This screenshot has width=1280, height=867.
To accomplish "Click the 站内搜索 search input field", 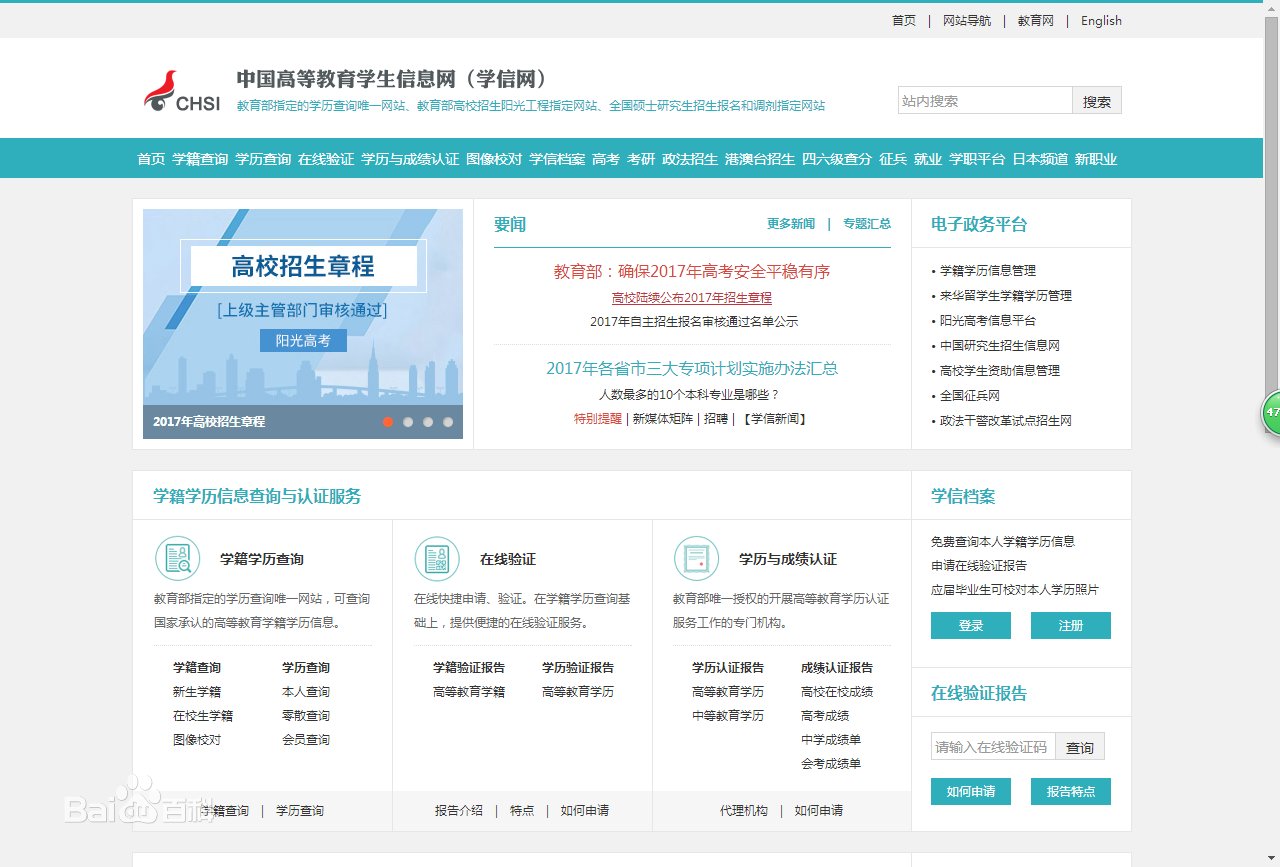I will 985,99.
